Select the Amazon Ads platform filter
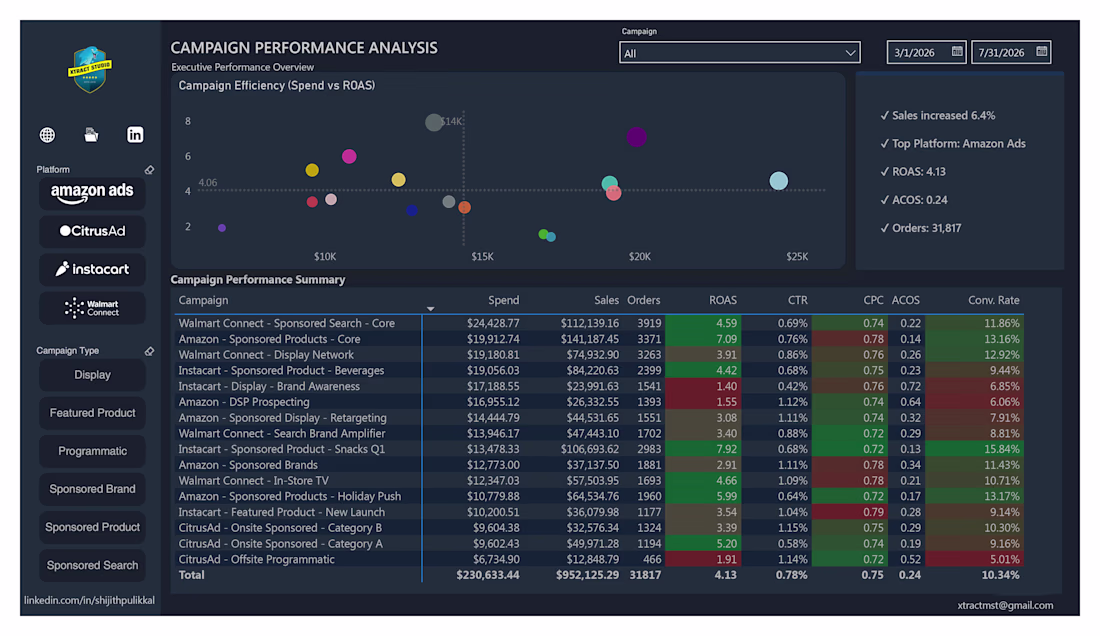The height and width of the screenshot is (636, 1100). 92,193
